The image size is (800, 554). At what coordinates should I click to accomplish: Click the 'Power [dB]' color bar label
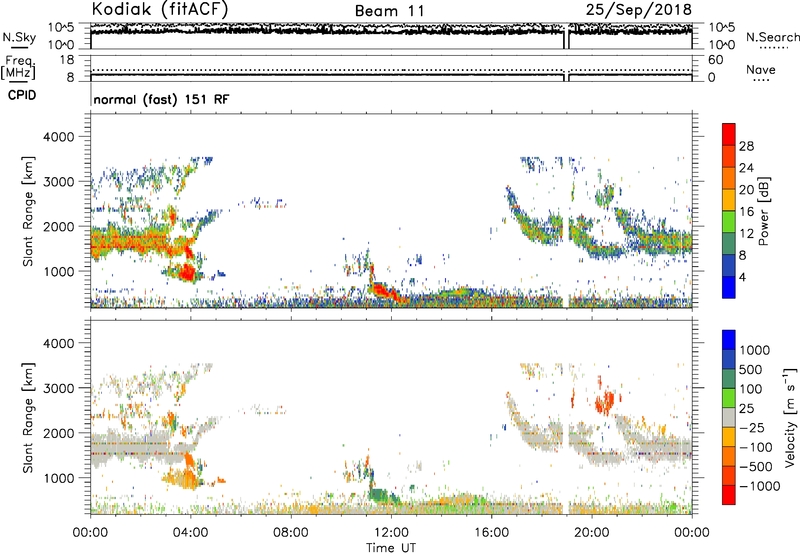[763, 211]
